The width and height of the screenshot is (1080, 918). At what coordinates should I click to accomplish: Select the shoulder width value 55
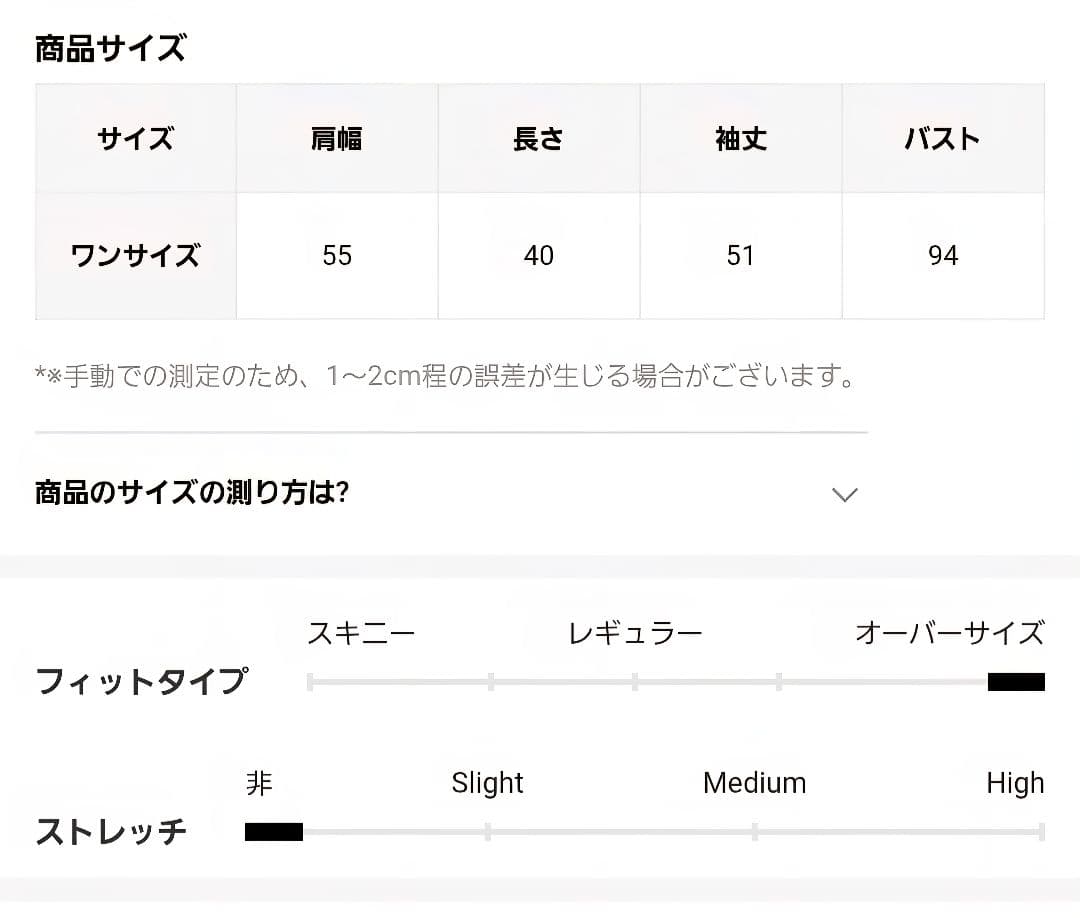pyautogui.click(x=337, y=256)
